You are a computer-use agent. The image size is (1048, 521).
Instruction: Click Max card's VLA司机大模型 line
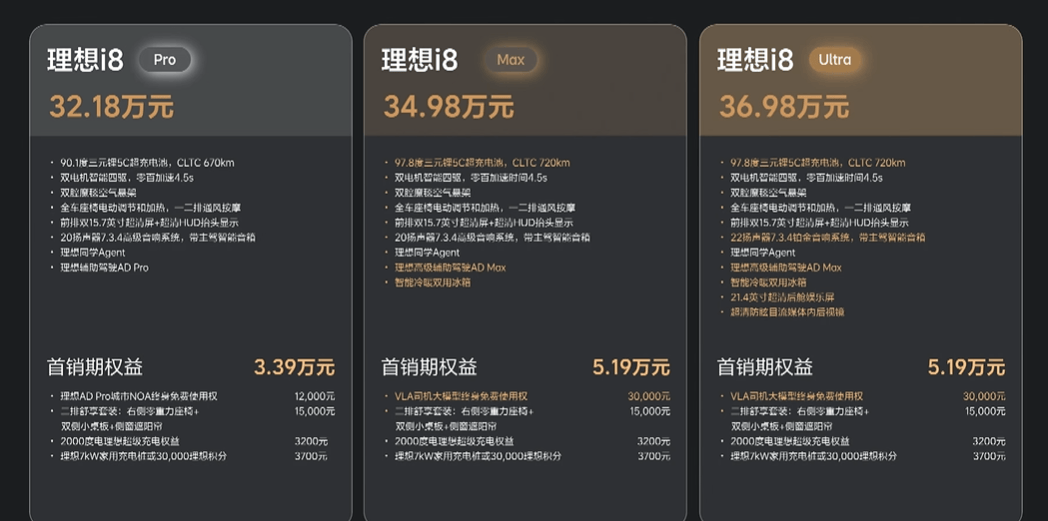tap(461, 396)
